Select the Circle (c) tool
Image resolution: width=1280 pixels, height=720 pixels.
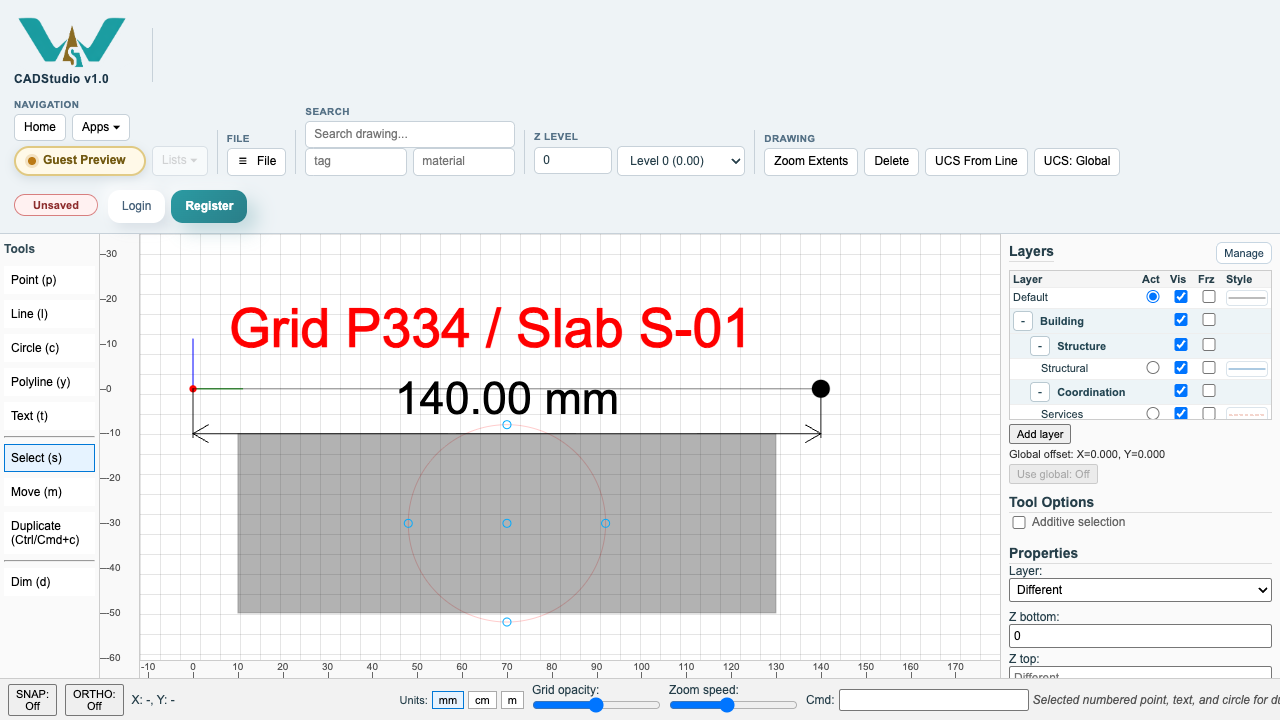click(49, 348)
